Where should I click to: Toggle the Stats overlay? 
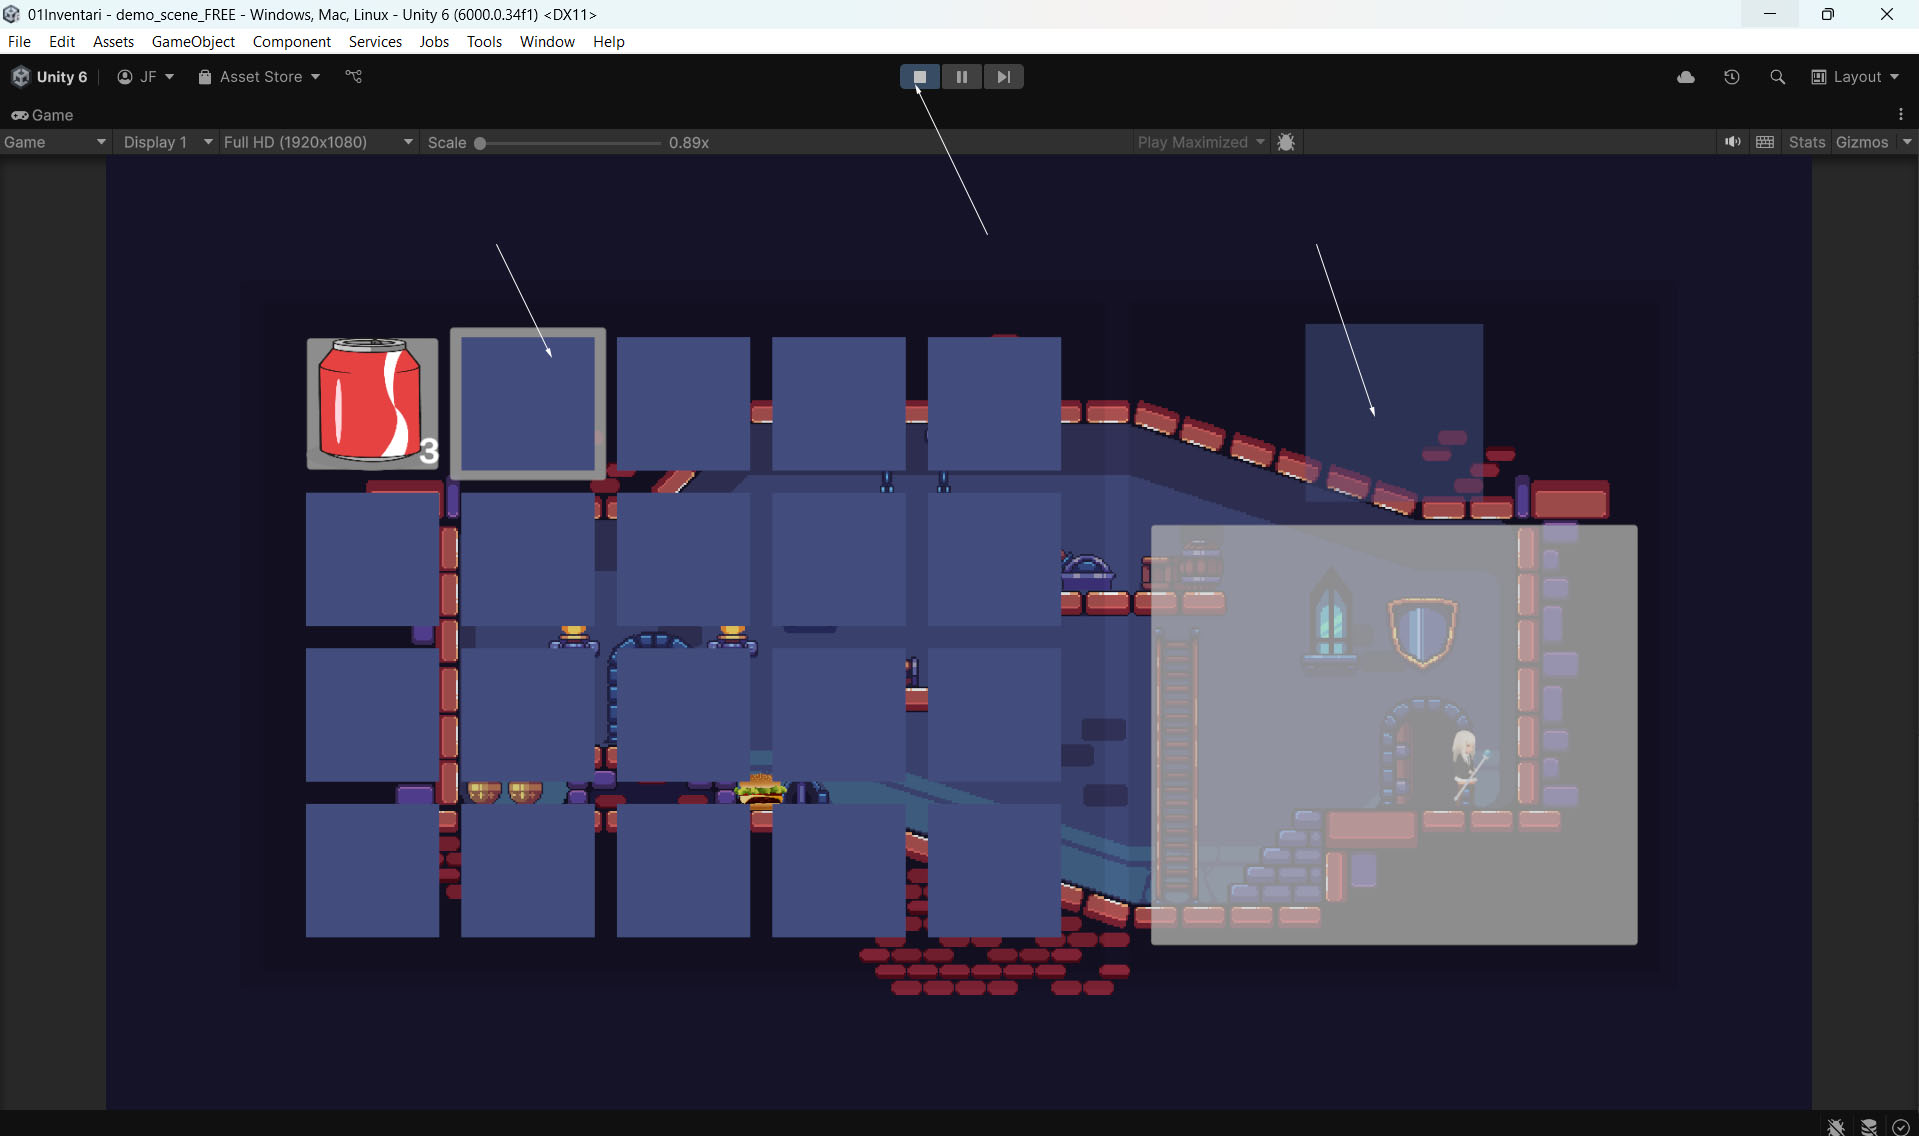(x=1806, y=142)
